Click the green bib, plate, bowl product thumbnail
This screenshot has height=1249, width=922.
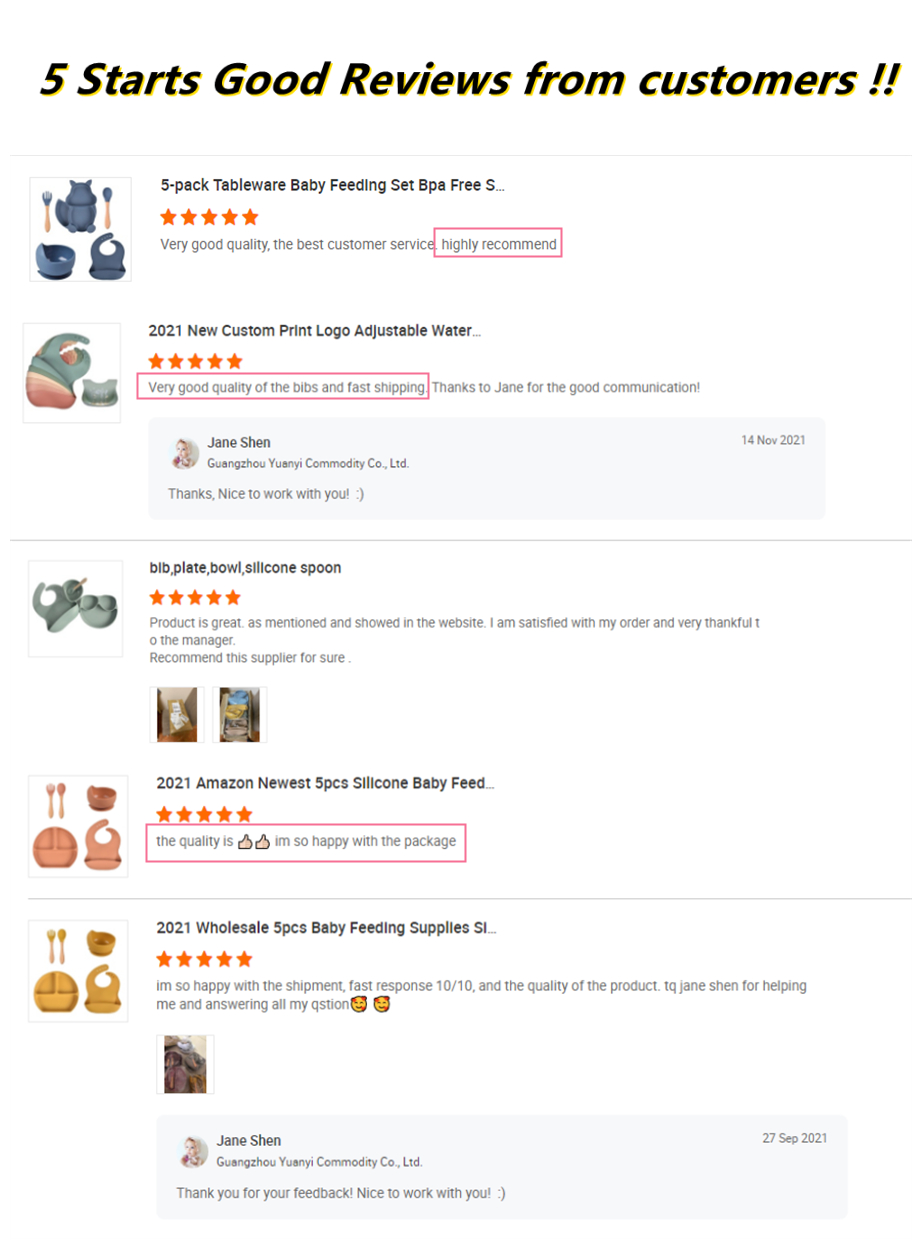(75, 607)
